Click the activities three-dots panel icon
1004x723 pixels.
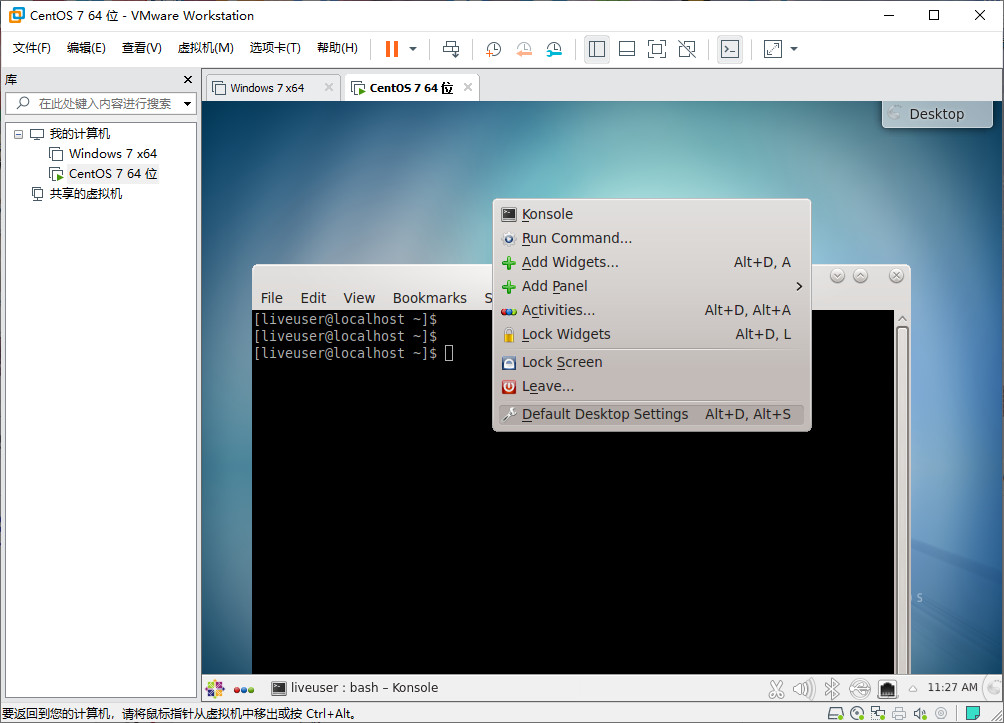(x=244, y=689)
